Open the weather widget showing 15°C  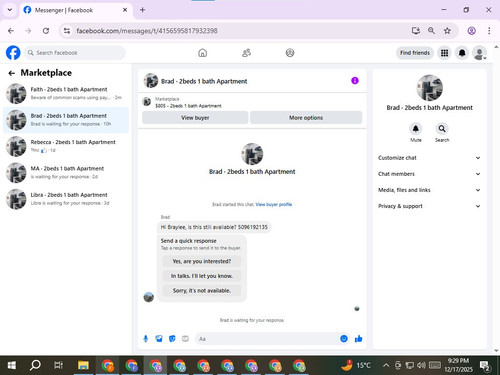click(x=356, y=365)
